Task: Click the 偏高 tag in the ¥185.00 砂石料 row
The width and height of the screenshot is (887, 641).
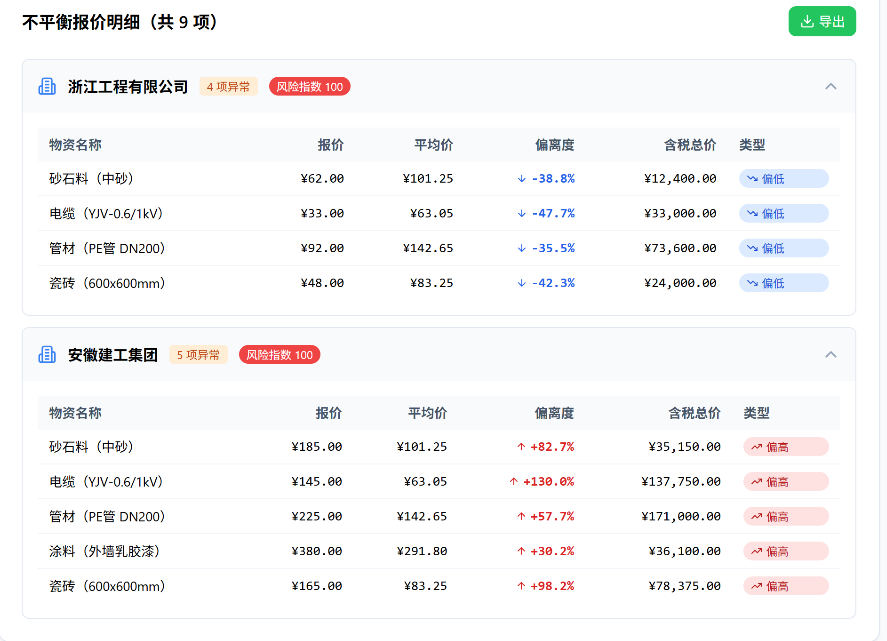Action: pos(786,447)
